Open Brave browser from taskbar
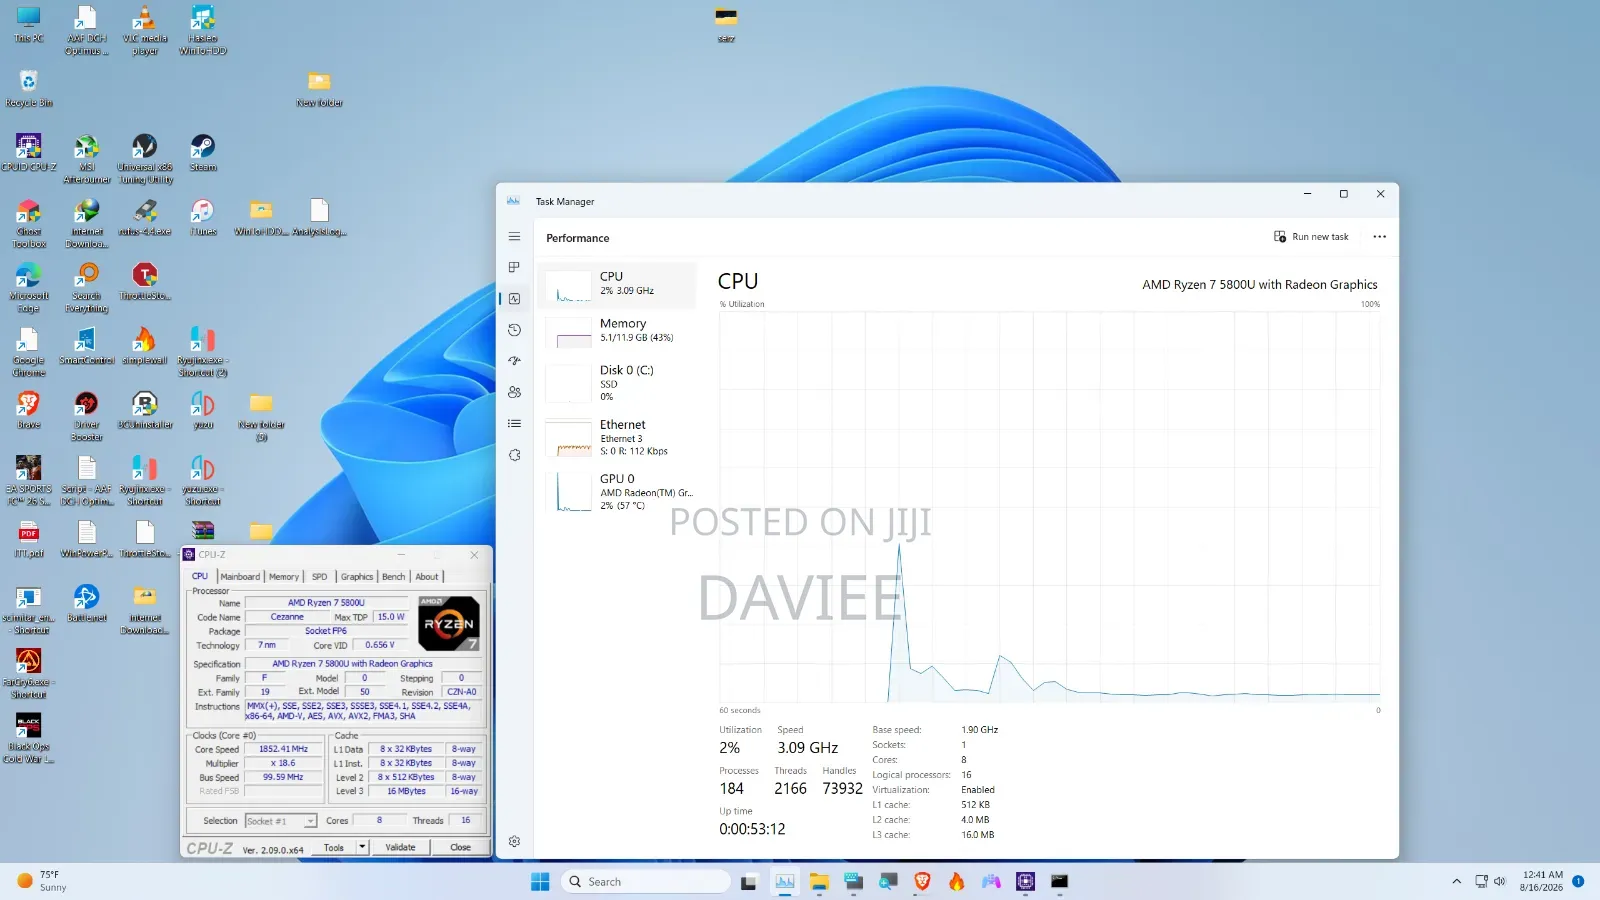1600x900 pixels. (x=922, y=881)
